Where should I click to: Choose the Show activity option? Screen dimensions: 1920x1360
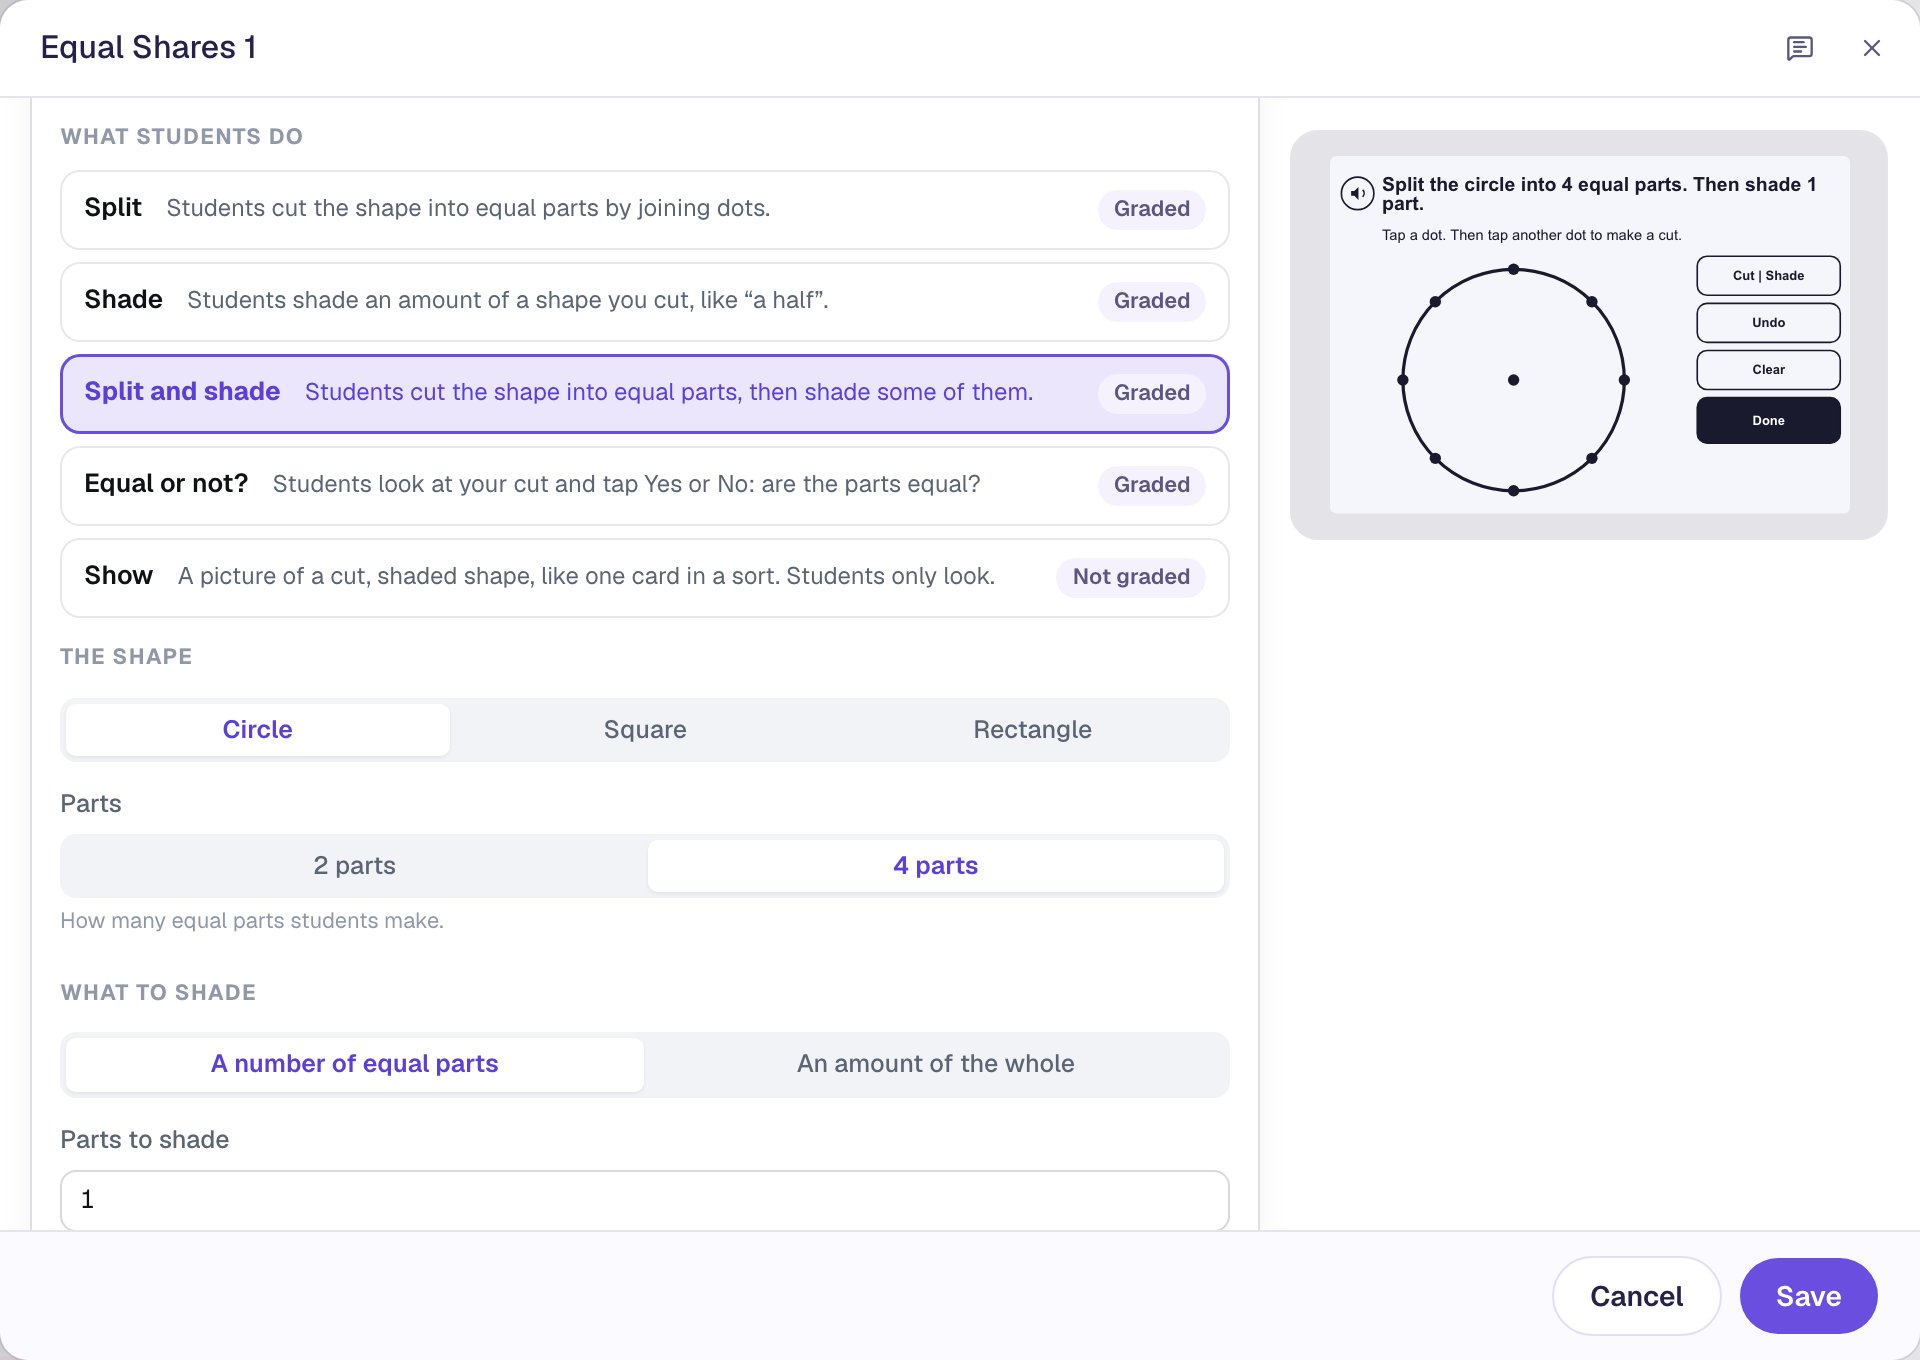coord(644,577)
